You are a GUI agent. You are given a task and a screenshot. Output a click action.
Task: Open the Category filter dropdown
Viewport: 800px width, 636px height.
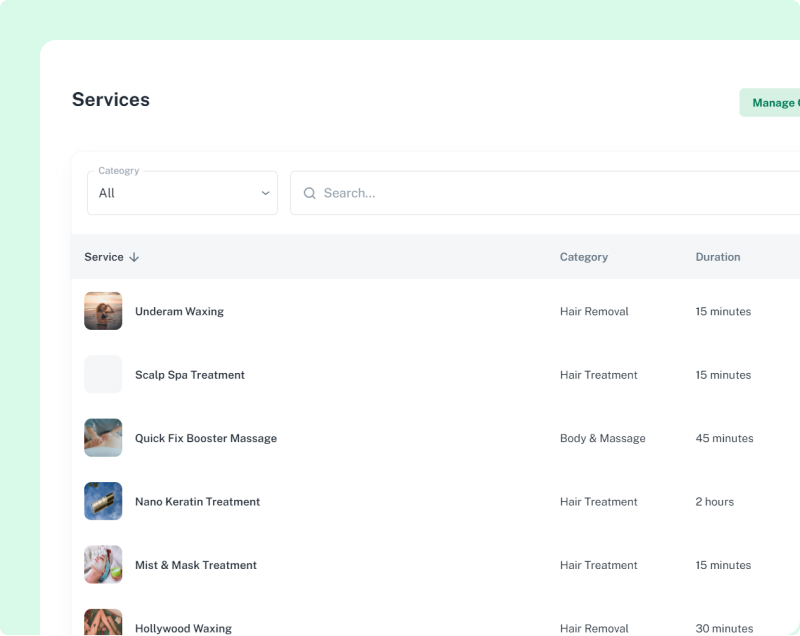182,192
